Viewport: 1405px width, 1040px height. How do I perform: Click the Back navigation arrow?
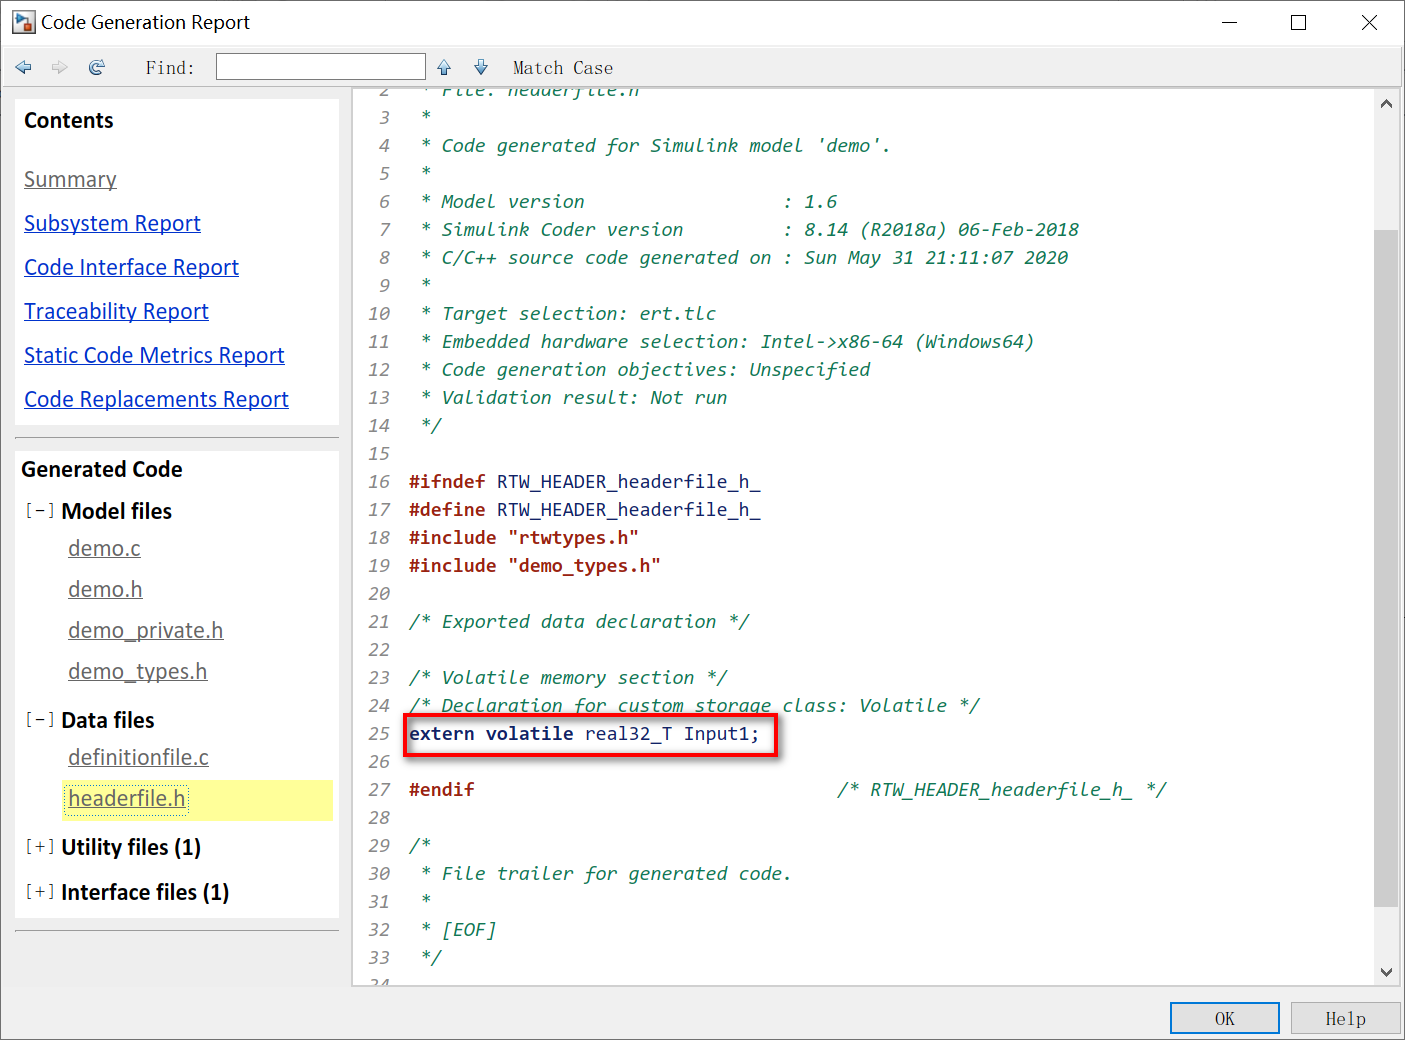coord(24,67)
